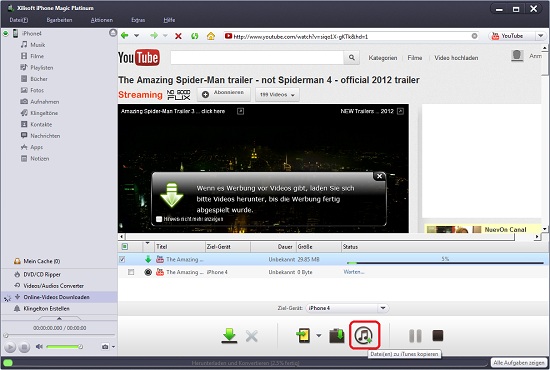This screenshot has width=550, height=370.
Task: Click the playback position seek slider
Action: (x=59, y=336)
